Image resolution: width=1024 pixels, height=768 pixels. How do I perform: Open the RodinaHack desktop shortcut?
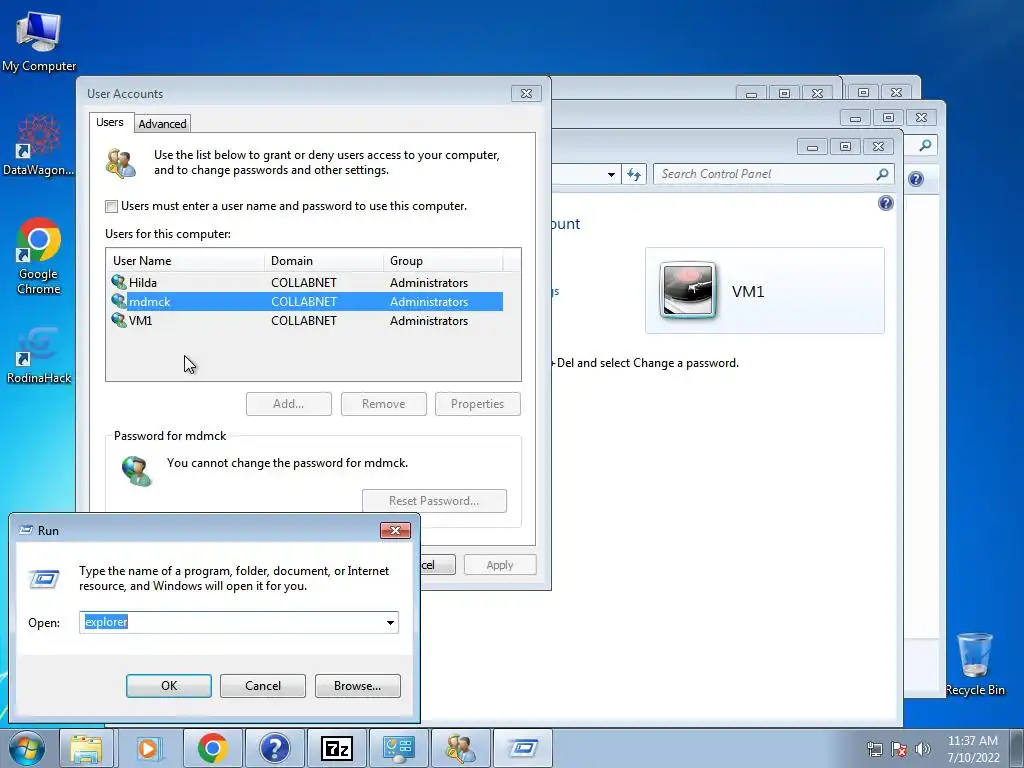(x=39, y=355)
